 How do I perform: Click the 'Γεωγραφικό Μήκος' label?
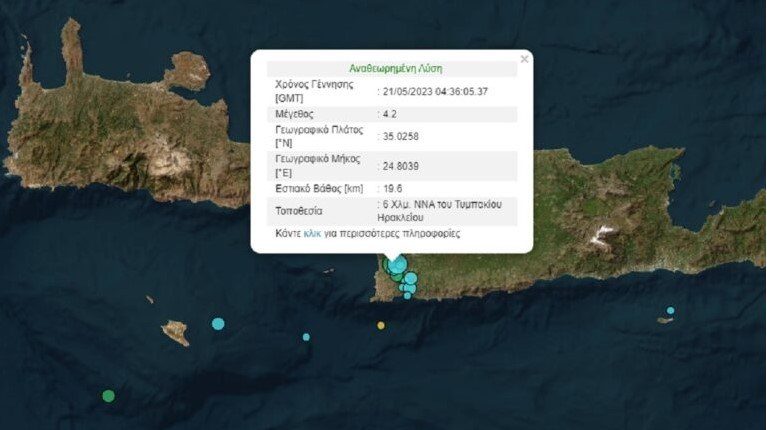point(317,158)
